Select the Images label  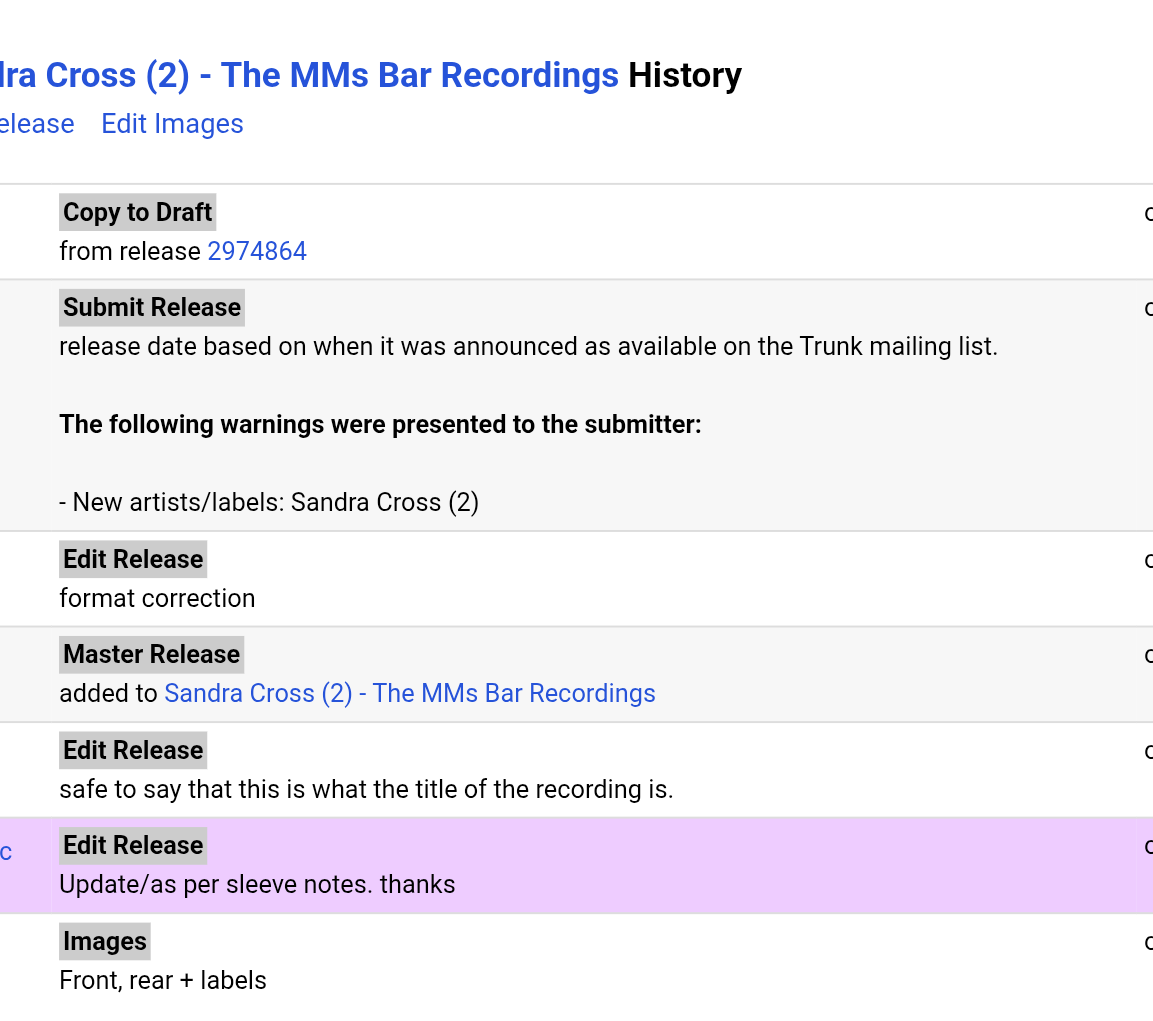point(105,941)
